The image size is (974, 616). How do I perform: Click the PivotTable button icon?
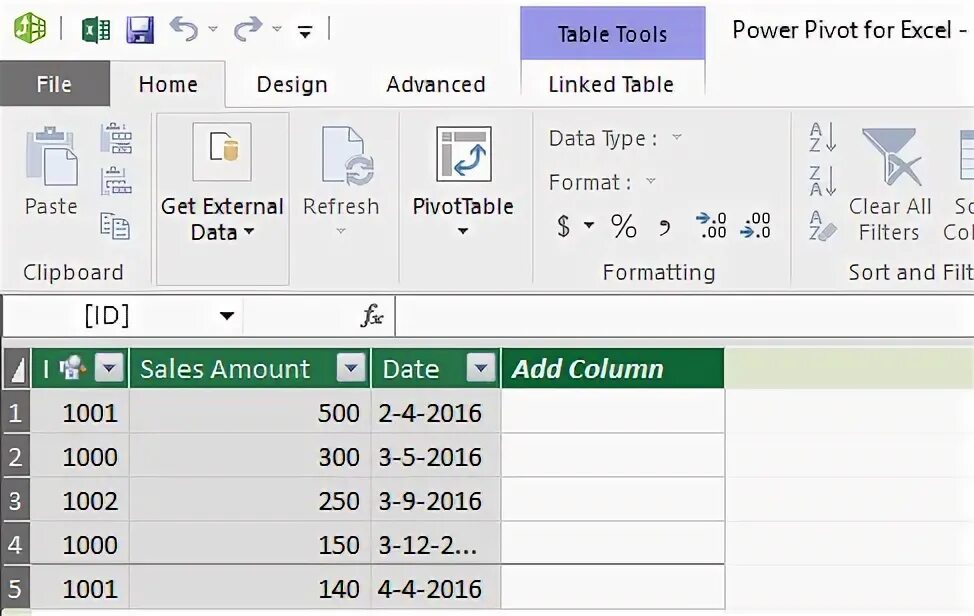pos(463,154)
